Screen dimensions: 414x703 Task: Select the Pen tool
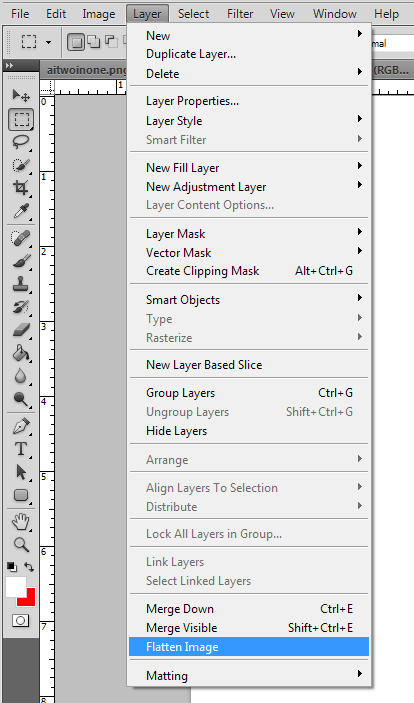coord(21,426)
